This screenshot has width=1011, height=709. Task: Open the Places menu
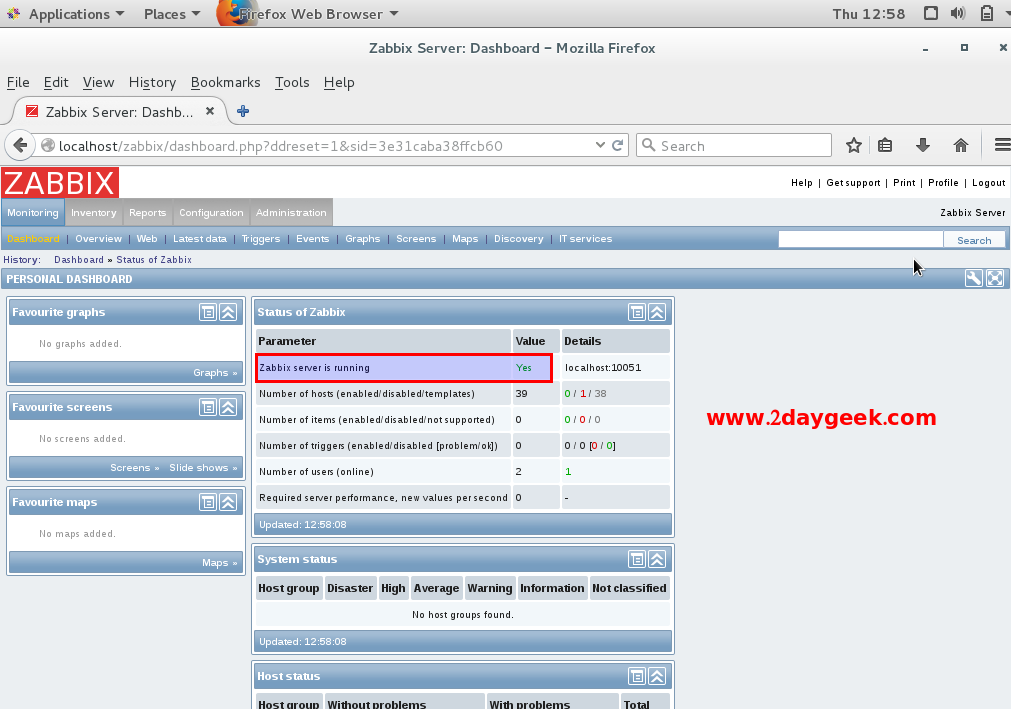pyautogui.click(x=172, y=14)
